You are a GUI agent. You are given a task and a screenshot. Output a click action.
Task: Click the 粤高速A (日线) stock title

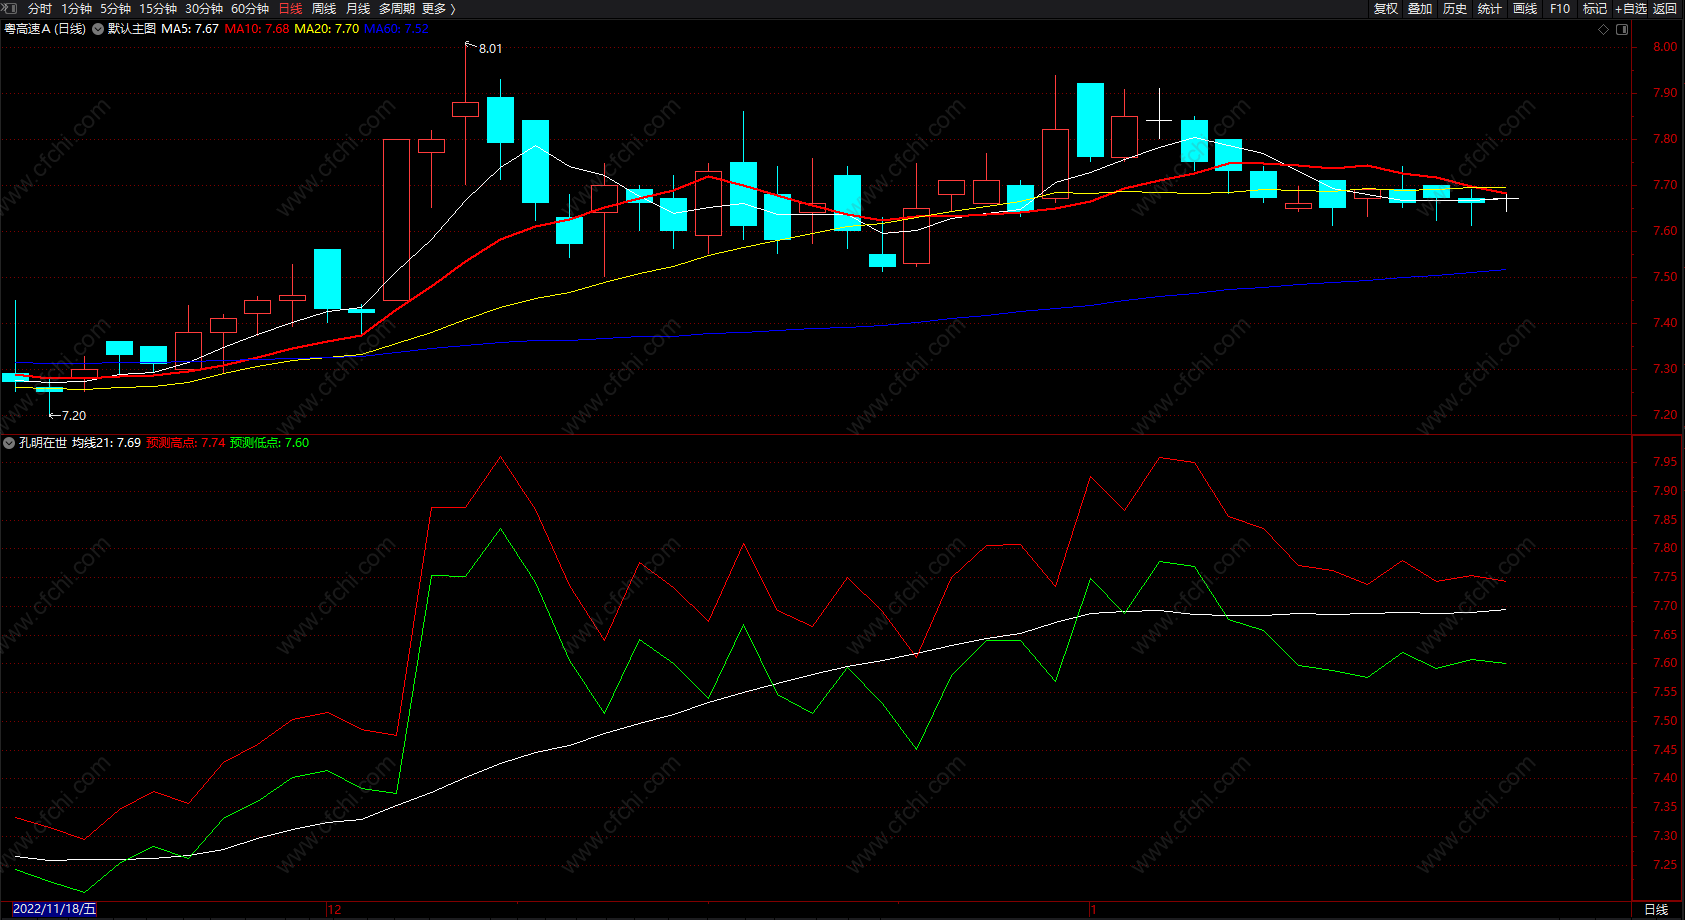pos(45,29)
